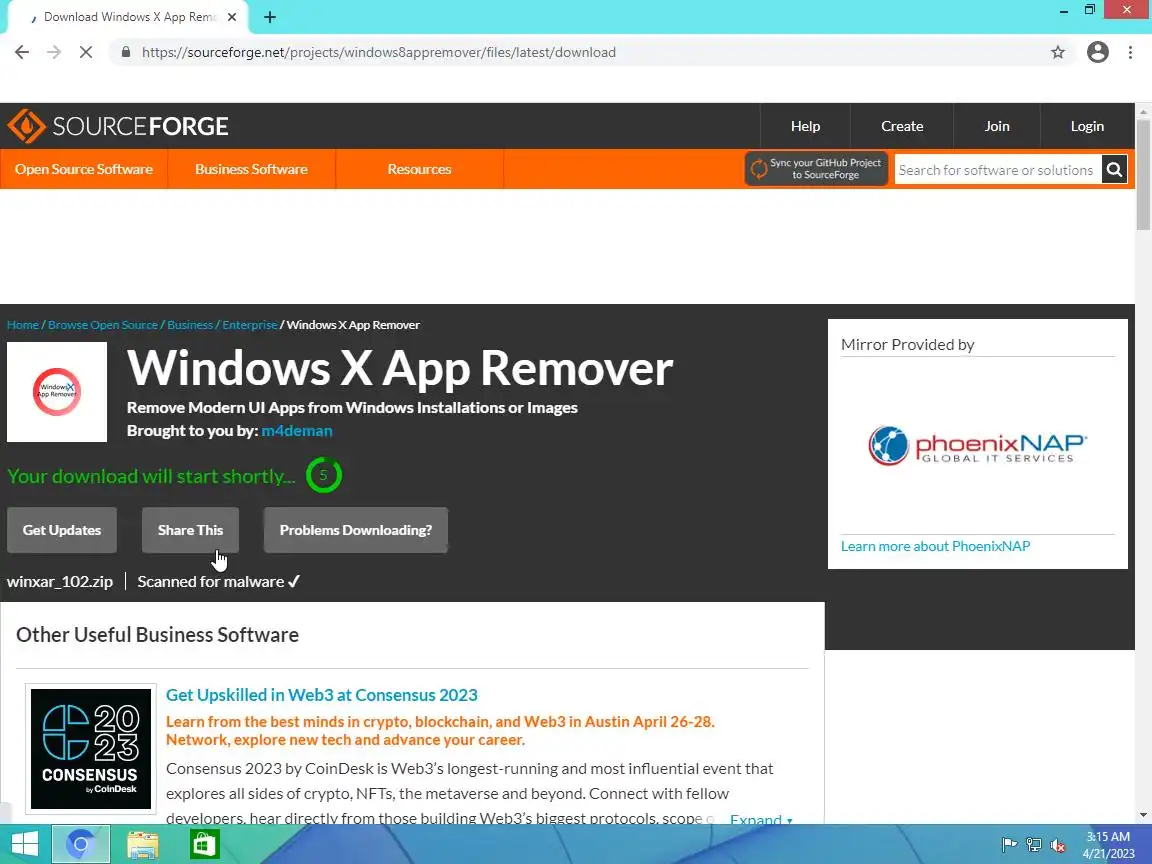Image resolution: width=1152 pixels, height=864 pixels.
Task: Click the scrollbar down arrow
Action: click(1143, 815)
